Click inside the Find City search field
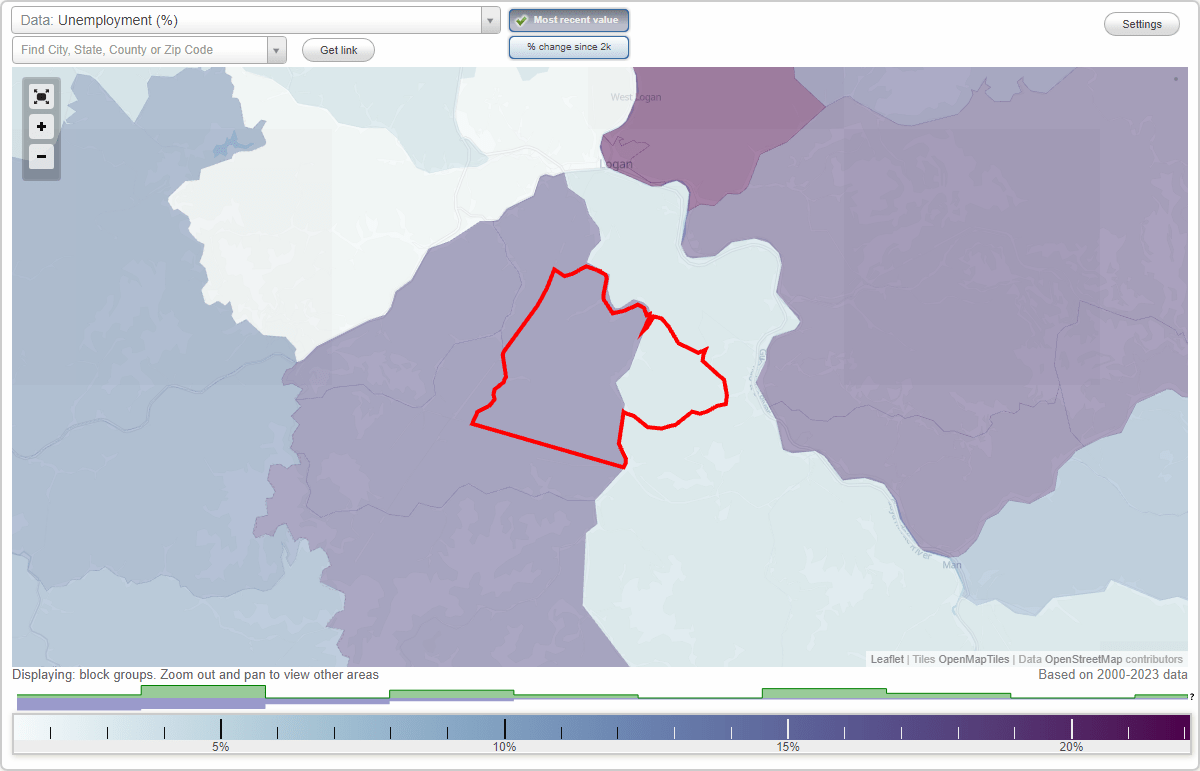Image resolution: width=1200 pixels, height=771 pixels. click(140, 48)
